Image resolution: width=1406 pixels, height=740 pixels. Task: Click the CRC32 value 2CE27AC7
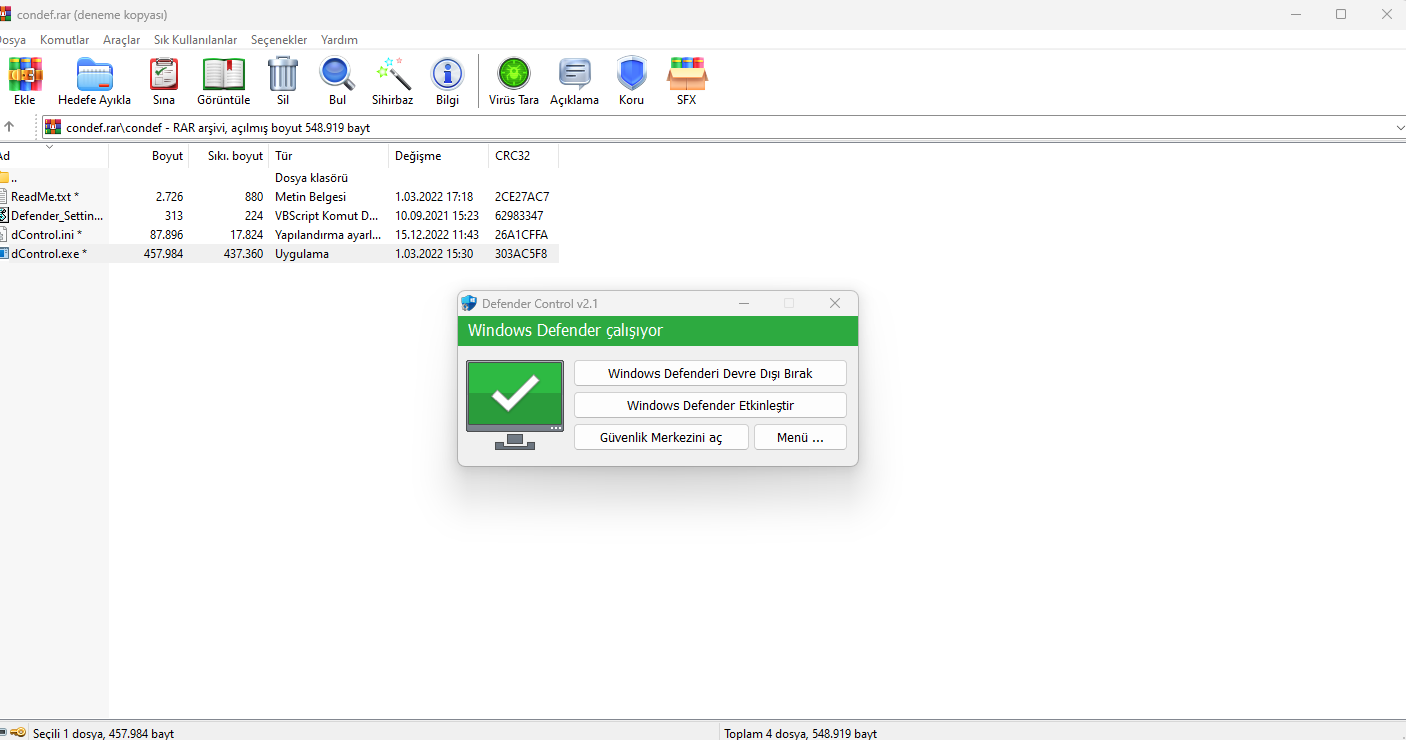tap(522, 197)
